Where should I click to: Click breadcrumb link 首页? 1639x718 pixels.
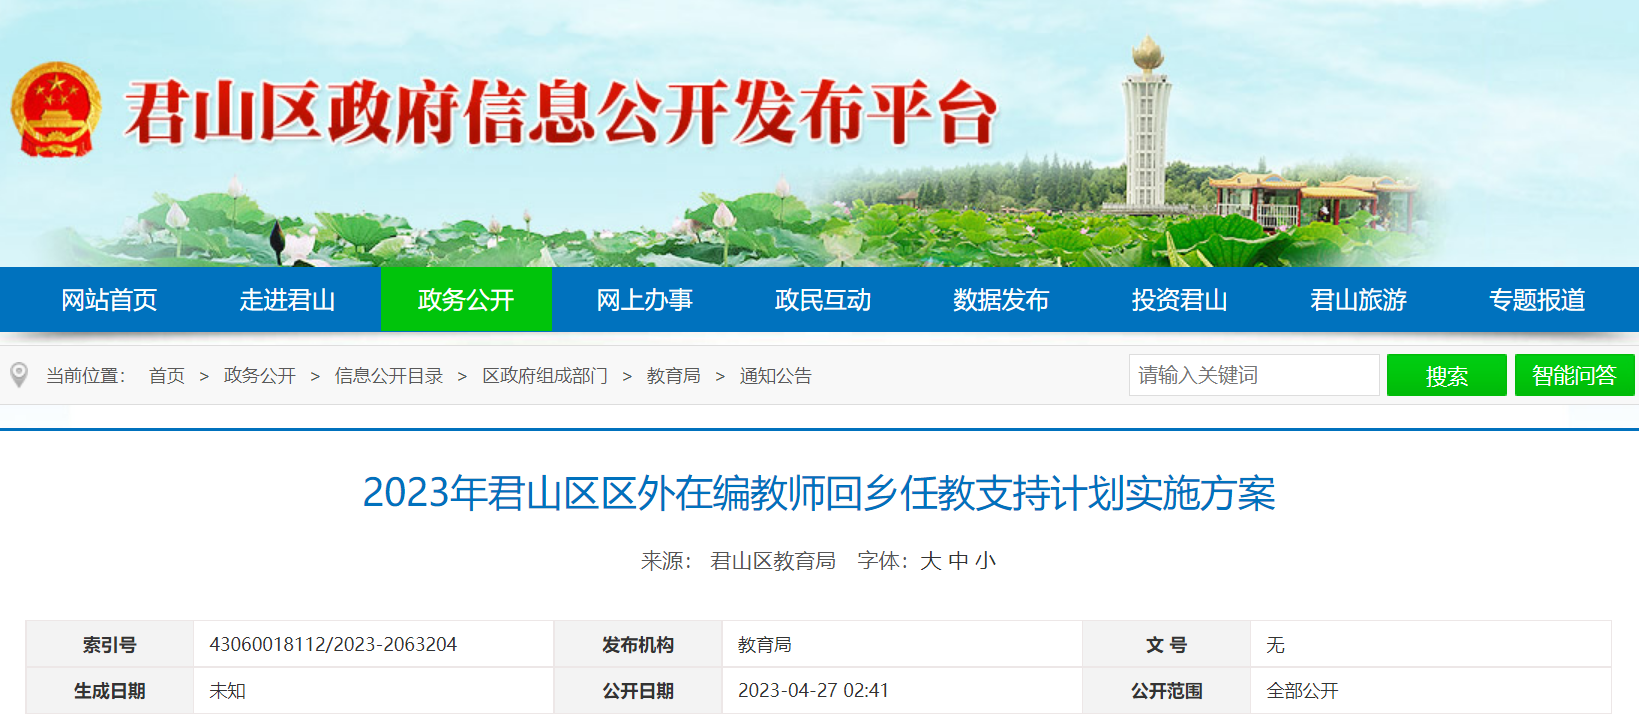pyautogui.click(x=167, y=376)
